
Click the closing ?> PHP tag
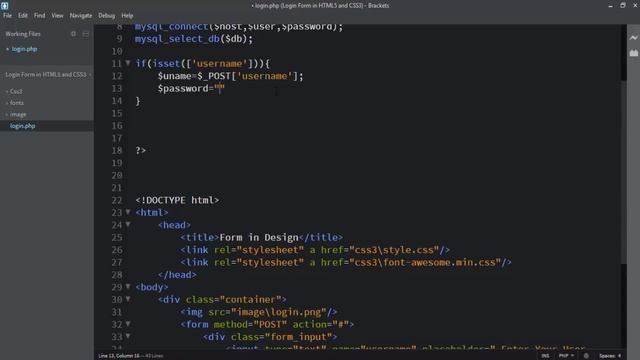pos(140,151)
